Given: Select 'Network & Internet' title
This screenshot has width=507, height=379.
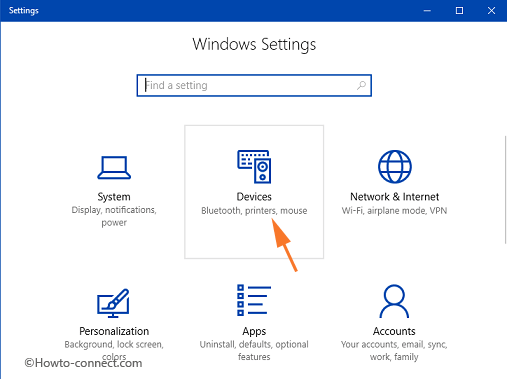Looking at the screenshot, I should [394, 197].
